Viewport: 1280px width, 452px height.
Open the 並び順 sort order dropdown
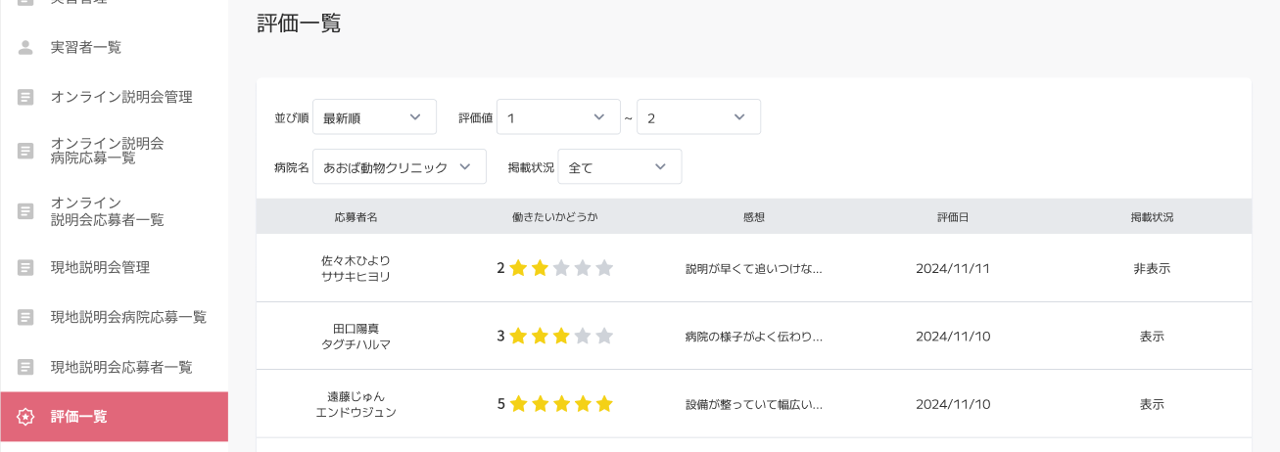(x=374, y=117)
